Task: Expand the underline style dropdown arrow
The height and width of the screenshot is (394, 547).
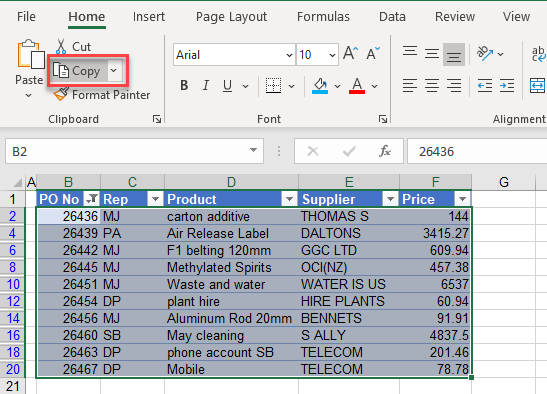Action: click(x=246, y=86)
